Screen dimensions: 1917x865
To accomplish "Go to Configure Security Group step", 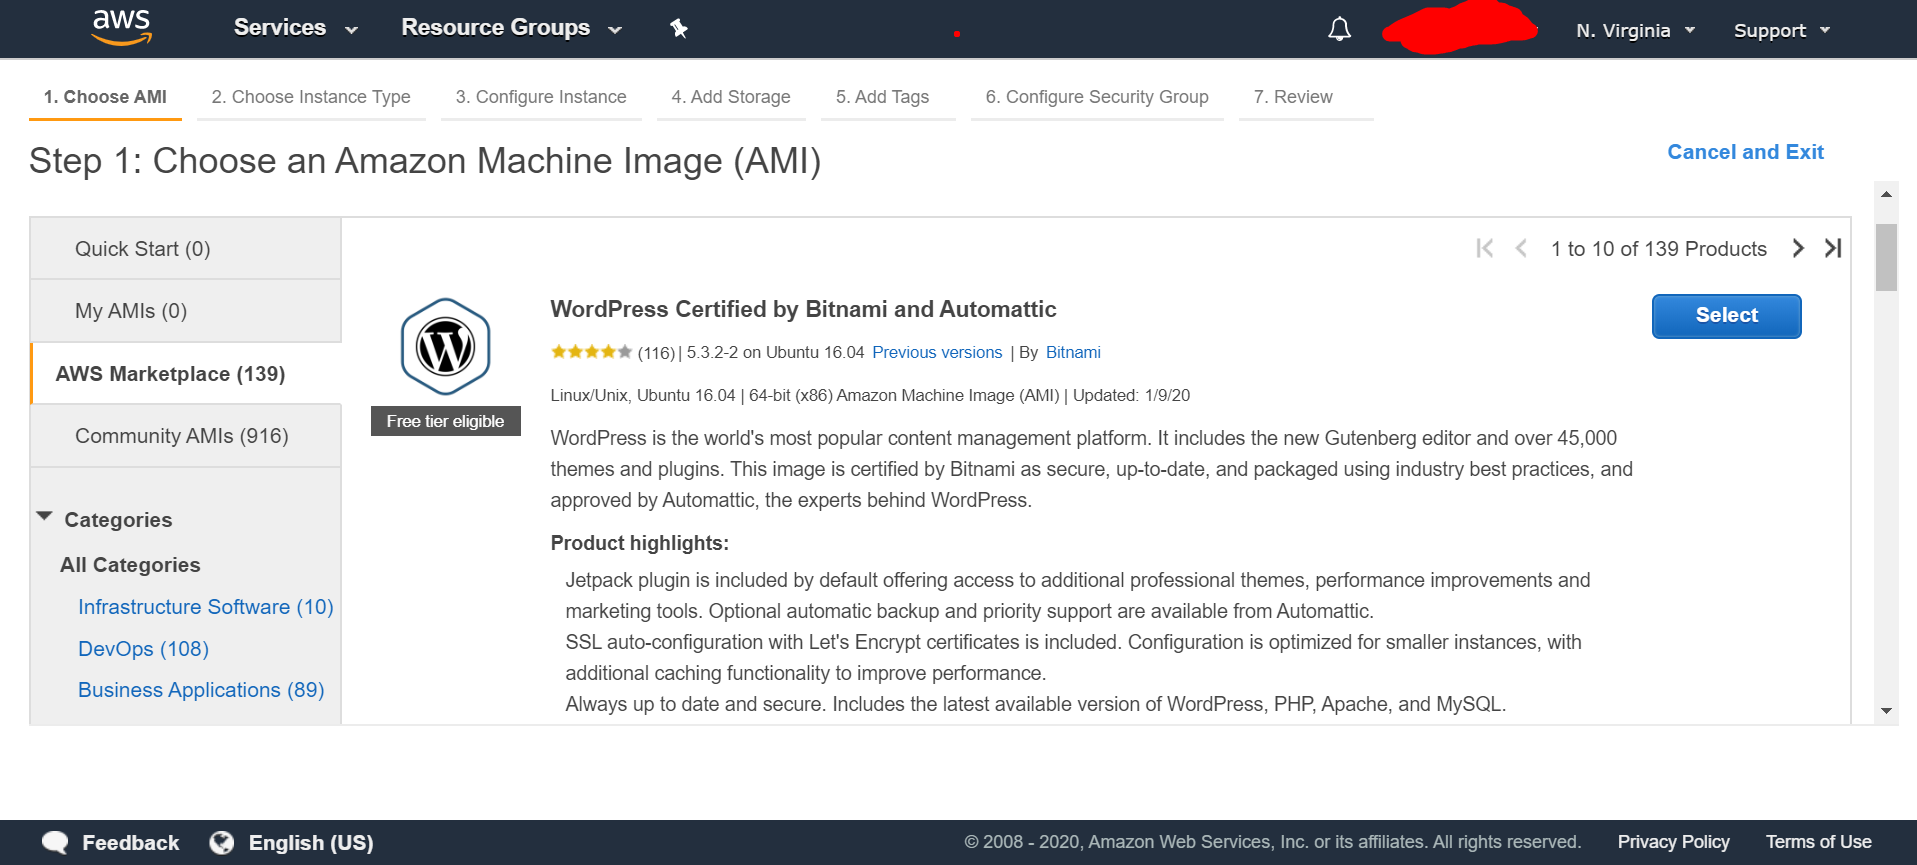I will click(1097, 97).
